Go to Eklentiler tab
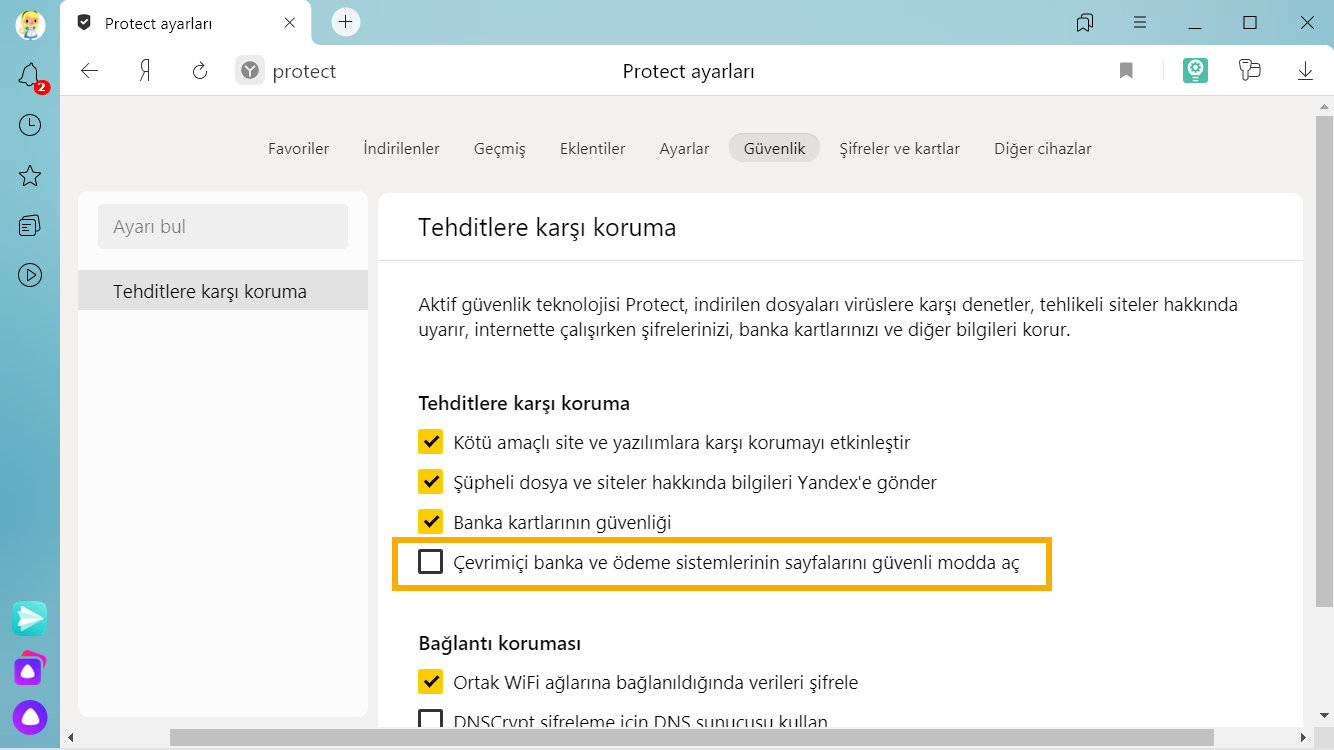Image resolution: width=1334 pixels, height=750 pixels. (x=592, y=148)
